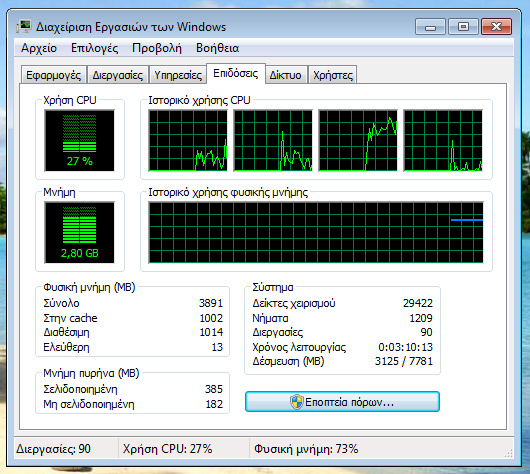Click the Ιστορικό χρήσης φυσικής μνήμης label

228,192
